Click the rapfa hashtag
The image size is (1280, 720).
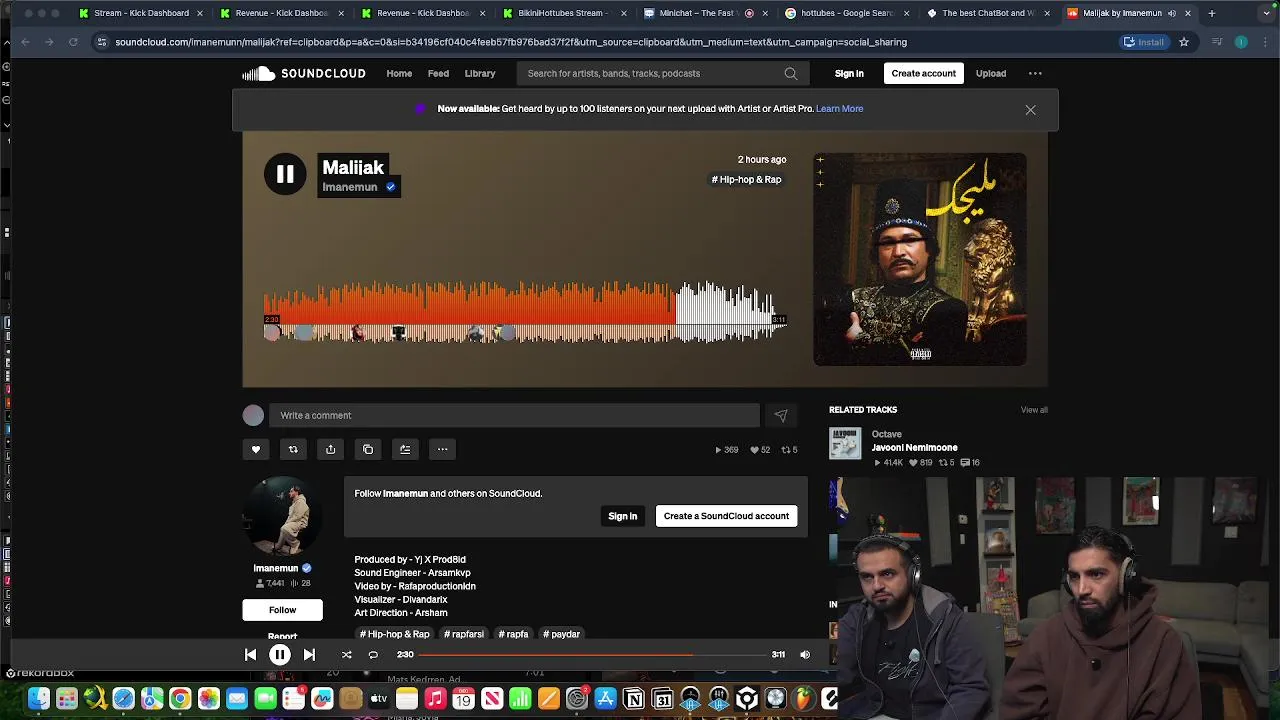[513, 634]
